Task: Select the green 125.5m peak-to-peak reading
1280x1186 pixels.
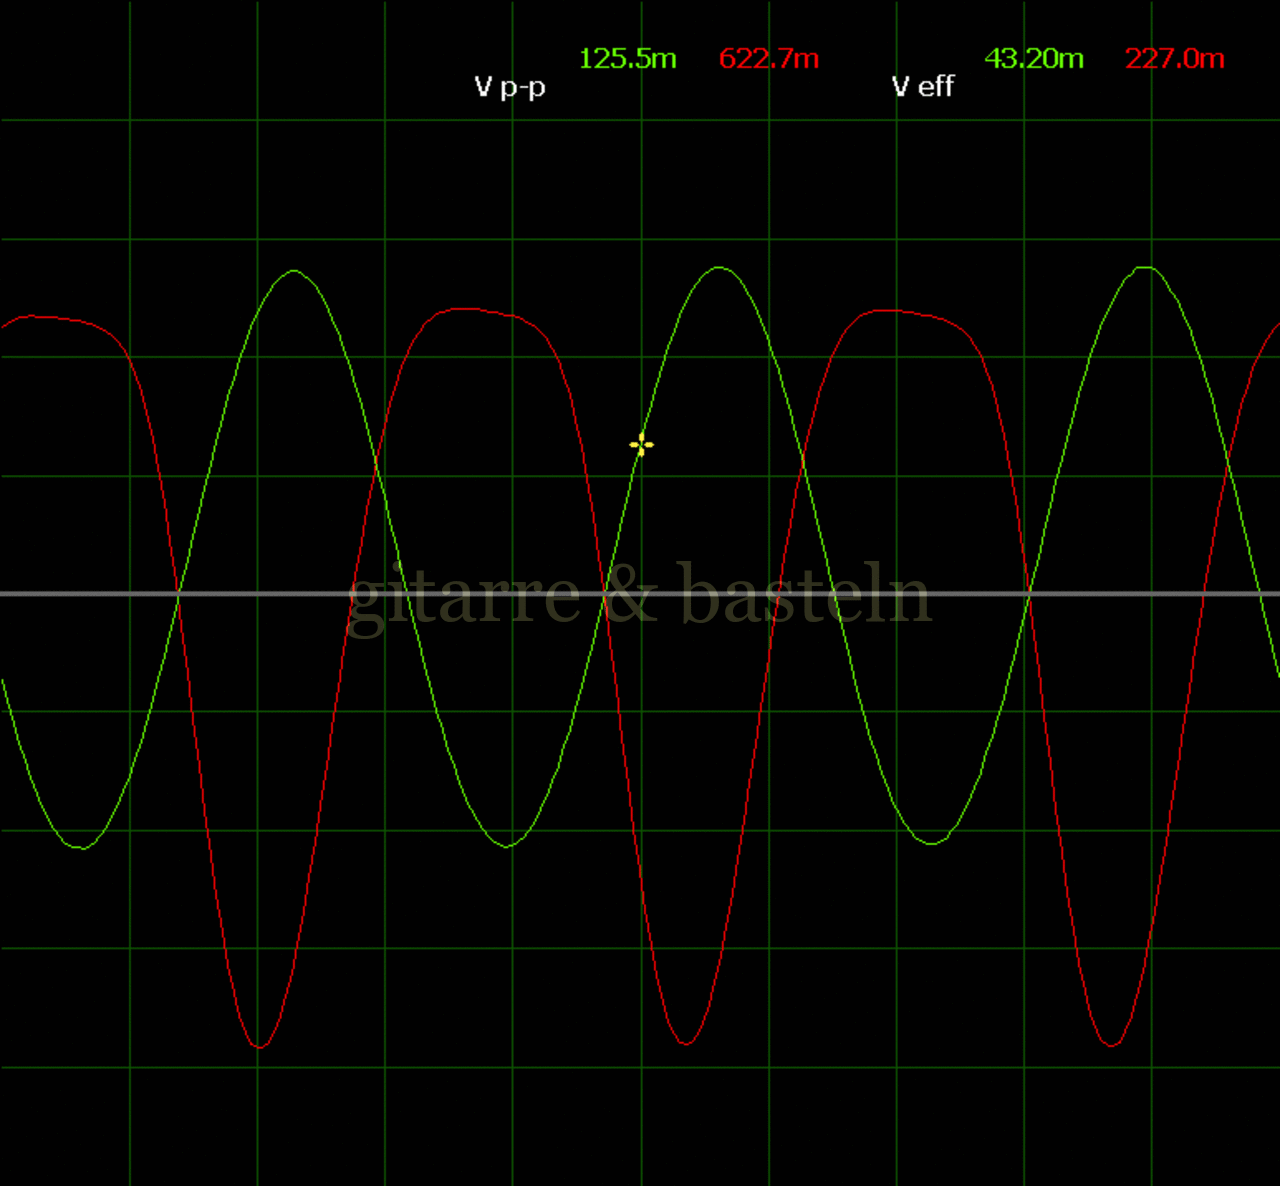Action: click(628, 59)
